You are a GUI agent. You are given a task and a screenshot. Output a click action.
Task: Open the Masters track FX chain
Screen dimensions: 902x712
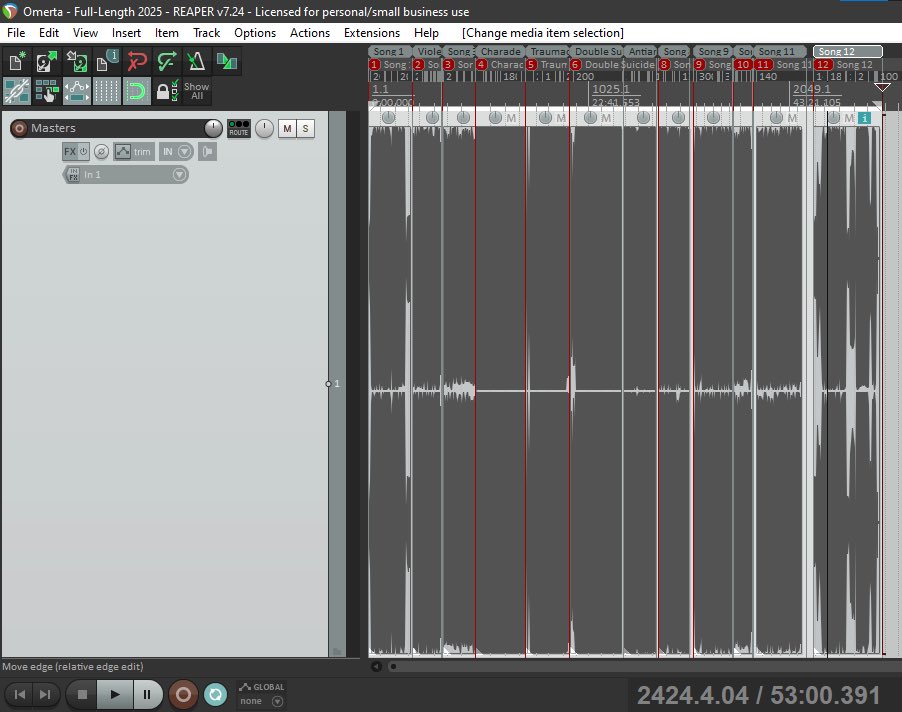point(70,152)
